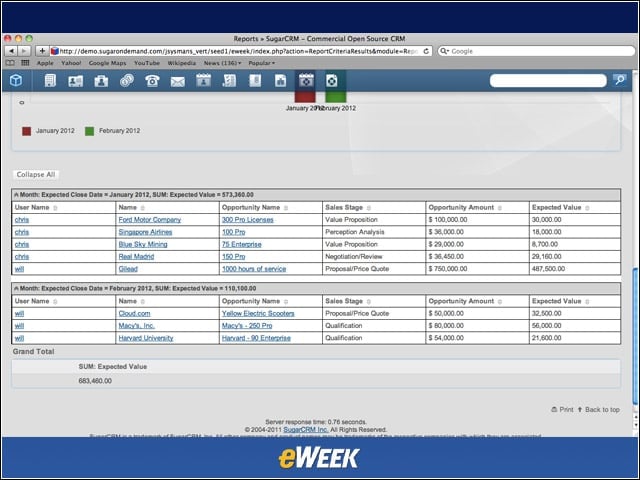Open the Gilead account link
The width and height of the screenshot is (640, 480).
[128, 269]
